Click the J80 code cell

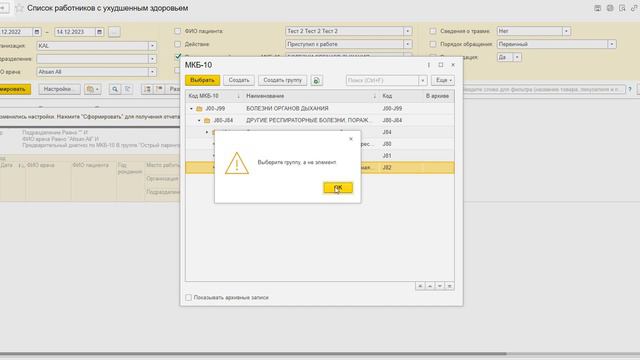387,144
